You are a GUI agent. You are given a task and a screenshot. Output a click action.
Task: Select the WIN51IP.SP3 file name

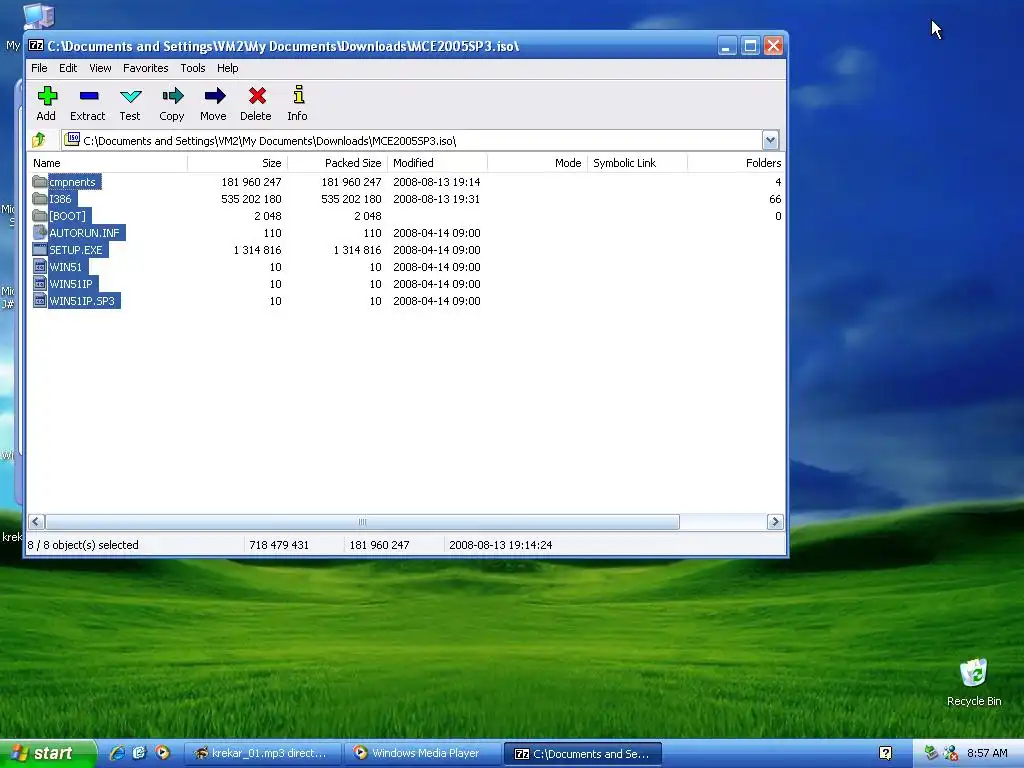(82, 301)
